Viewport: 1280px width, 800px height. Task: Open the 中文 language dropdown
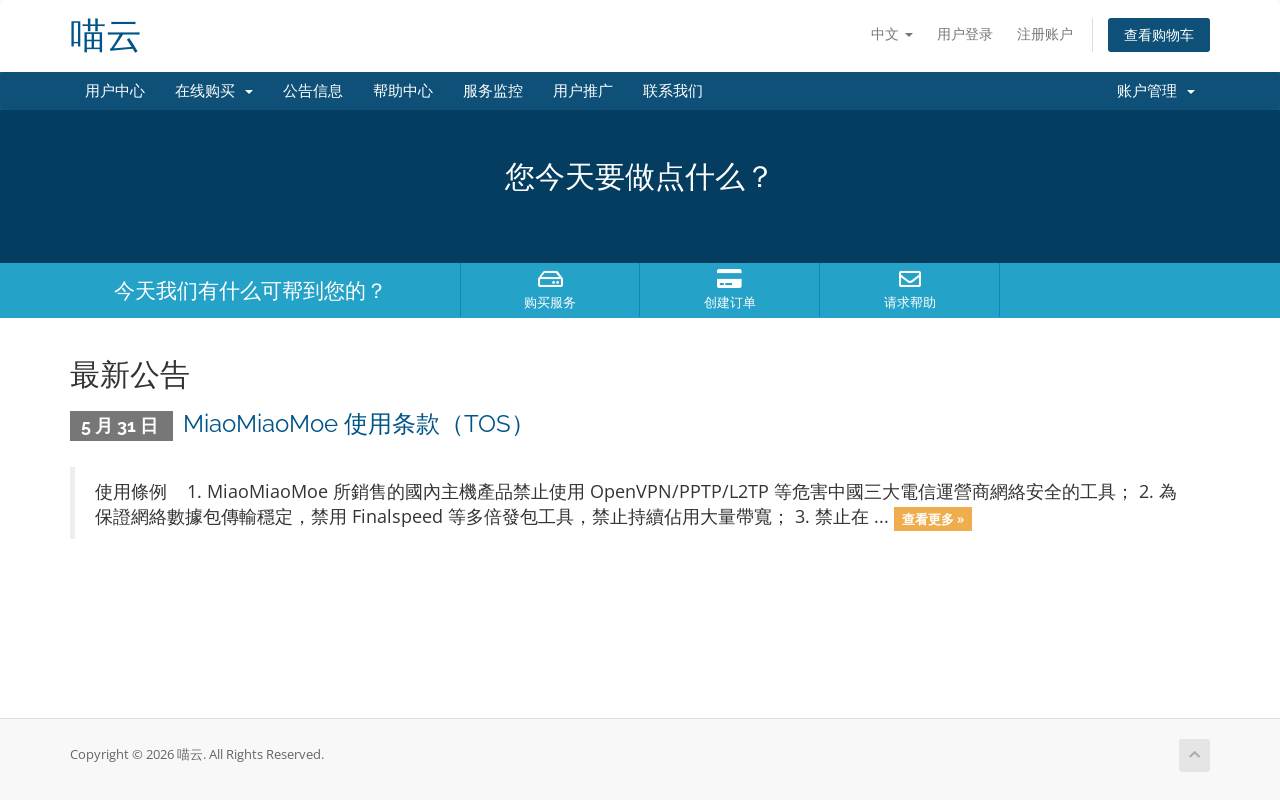pos(892,34)
